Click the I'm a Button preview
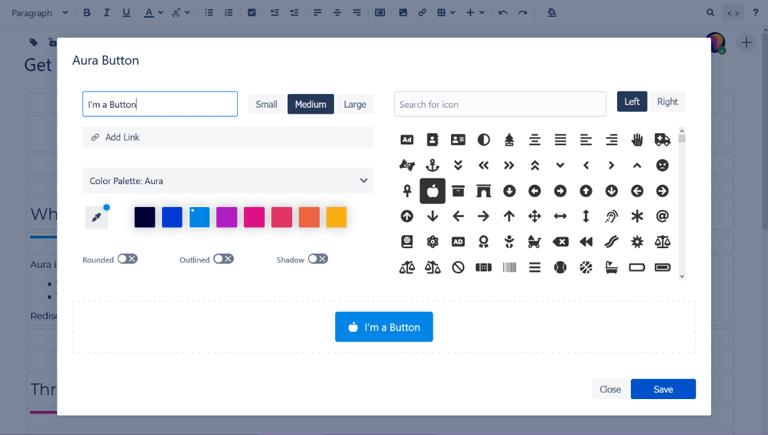Viewport: 768px width, 435px height. pos(384,327)
